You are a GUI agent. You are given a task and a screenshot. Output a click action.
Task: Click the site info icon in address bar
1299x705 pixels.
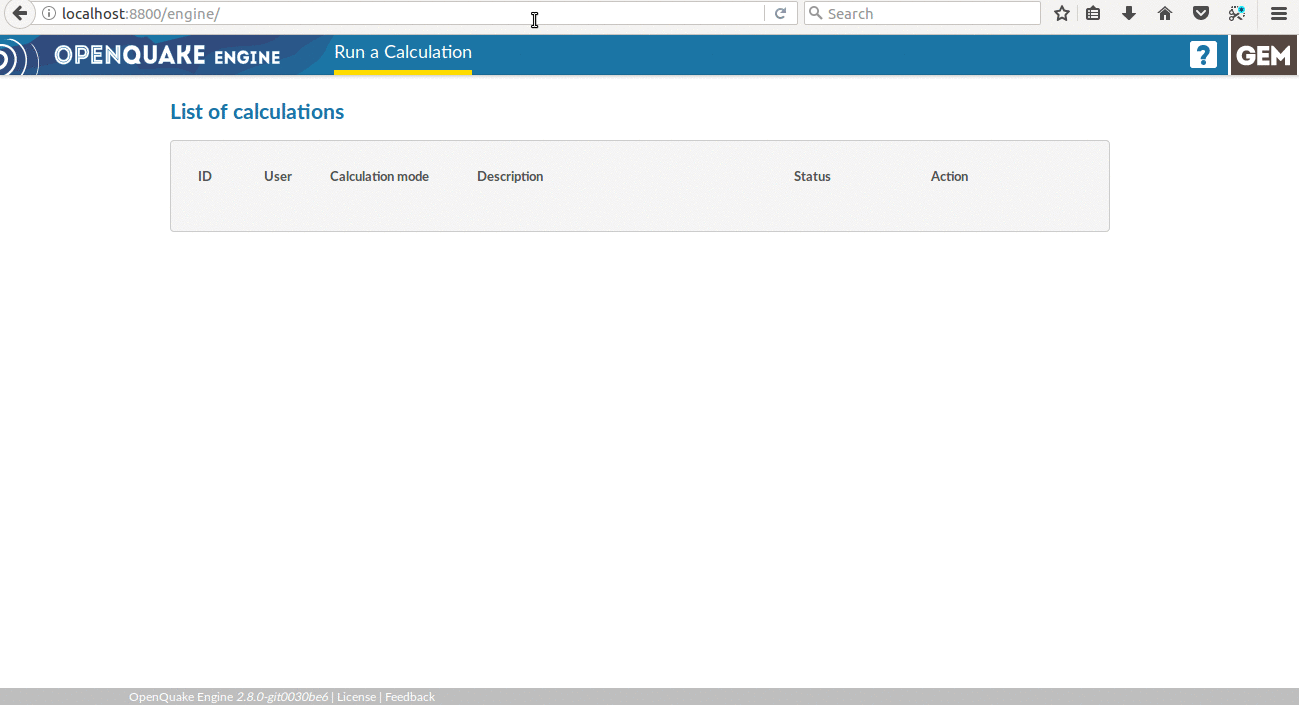pyautogui.click(x=49, y=14)
